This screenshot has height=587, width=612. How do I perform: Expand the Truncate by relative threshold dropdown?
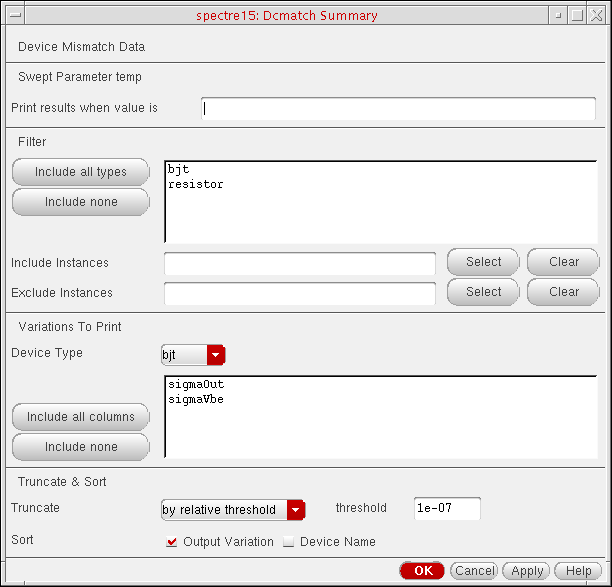click(295, 510)
